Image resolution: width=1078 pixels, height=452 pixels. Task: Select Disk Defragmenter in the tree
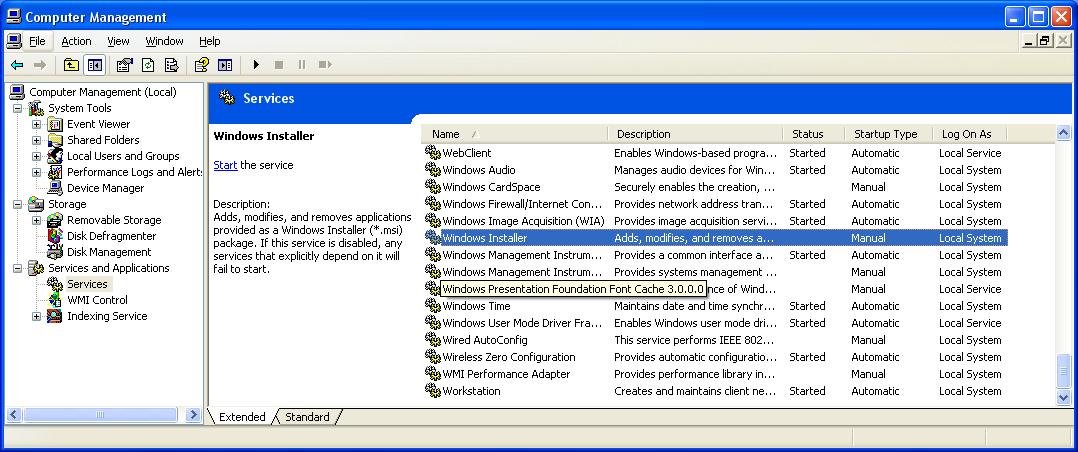[111, 236]
